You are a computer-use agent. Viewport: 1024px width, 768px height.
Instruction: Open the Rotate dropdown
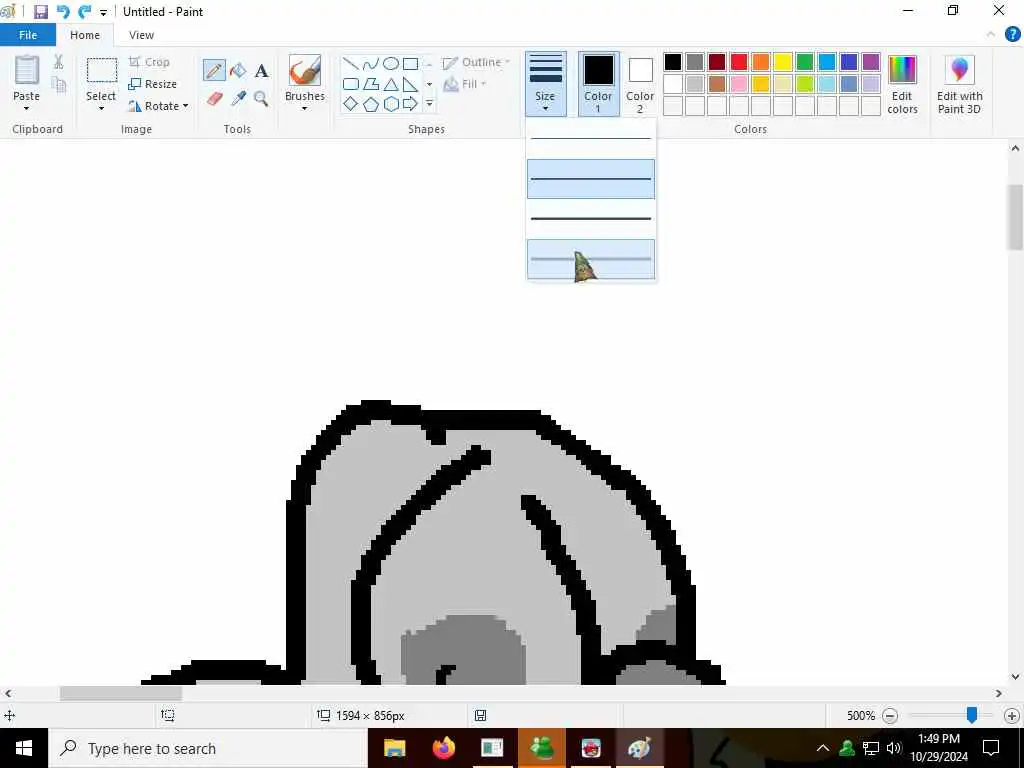coord(159,106)
